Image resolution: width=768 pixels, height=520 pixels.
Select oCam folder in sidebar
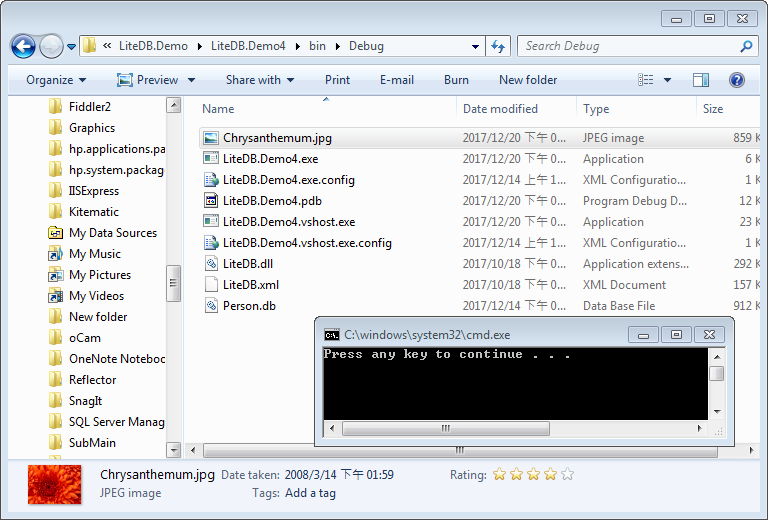point(75,338)
